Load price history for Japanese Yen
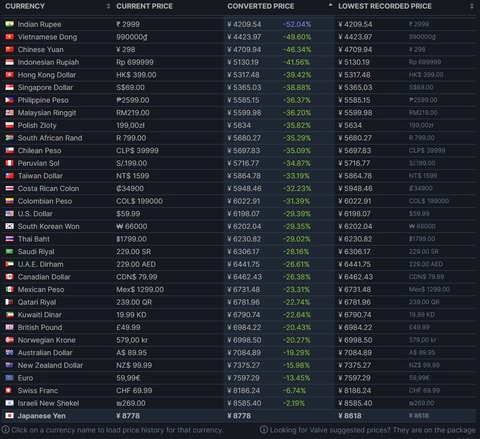Image resolution: width=480 pixels, height=439 pixels. point(42,416)
